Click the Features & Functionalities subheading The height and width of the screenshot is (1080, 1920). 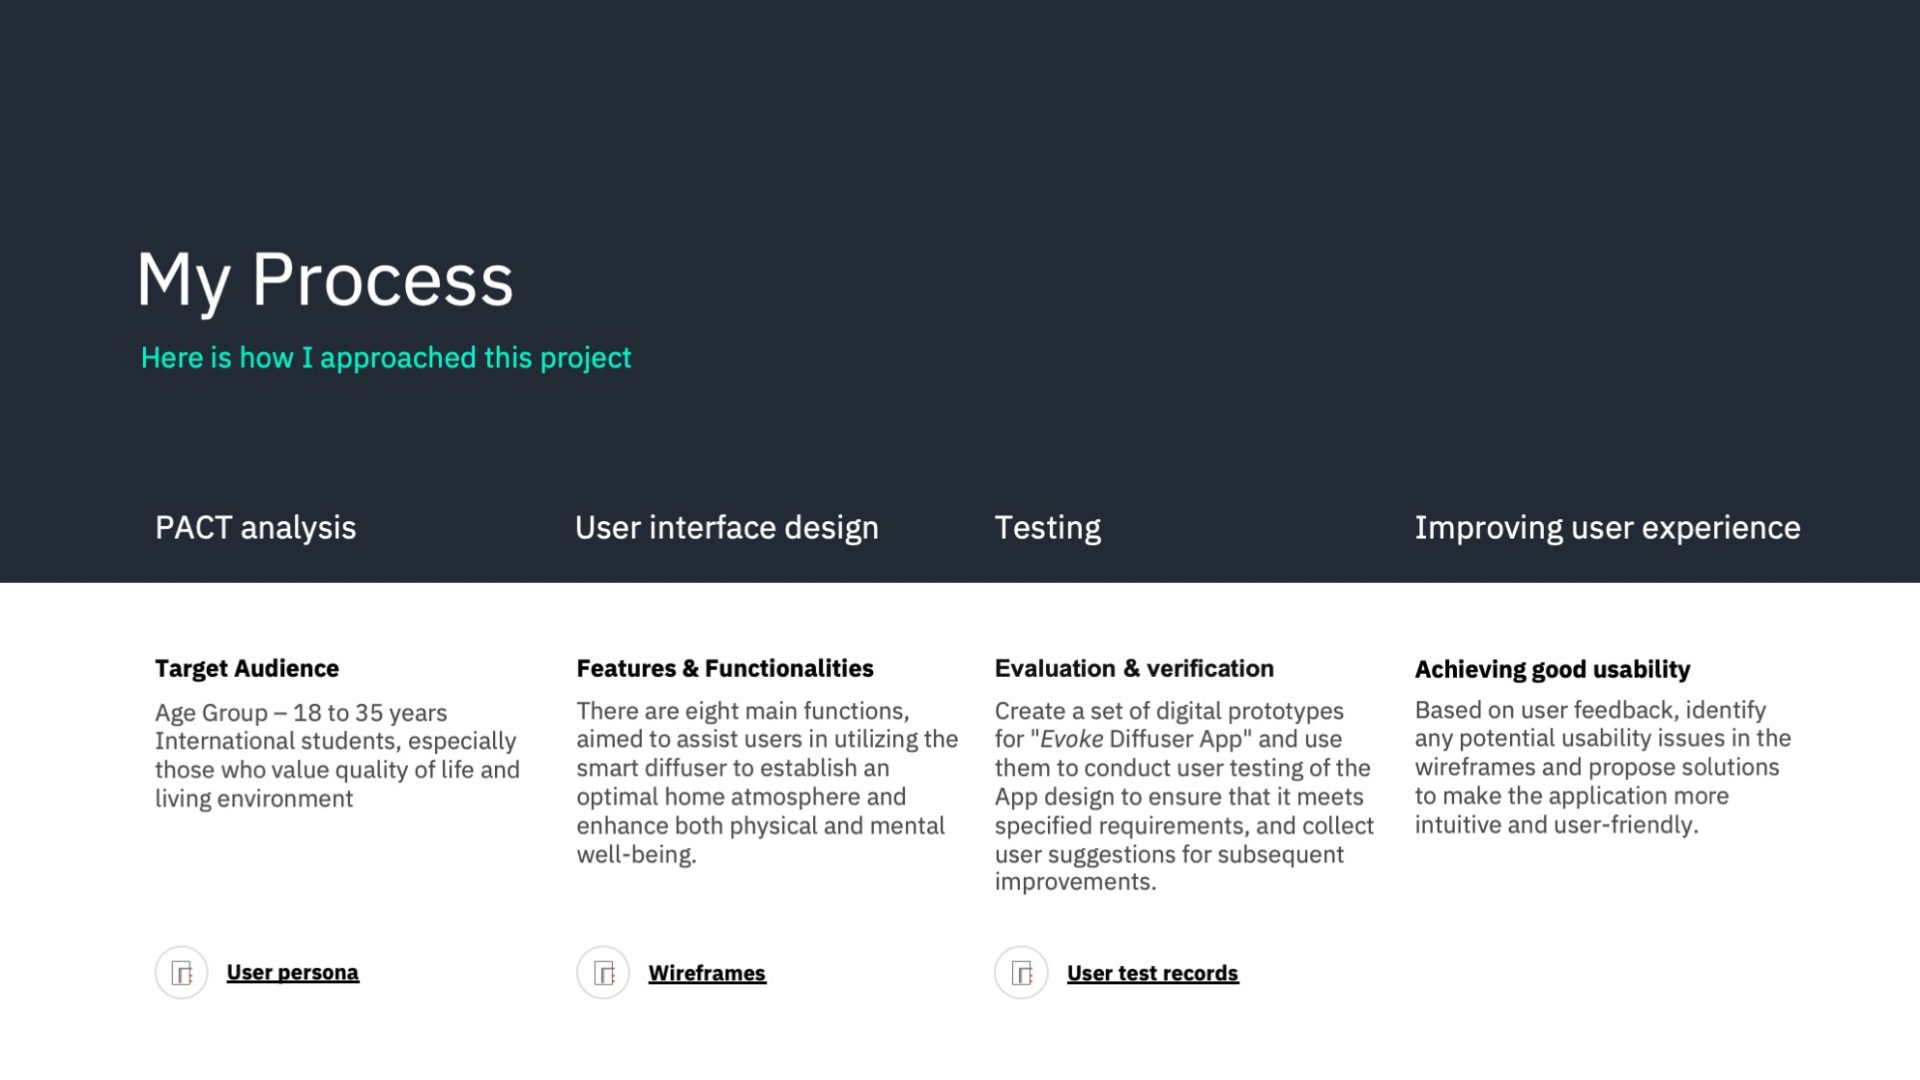pos(725,668)
